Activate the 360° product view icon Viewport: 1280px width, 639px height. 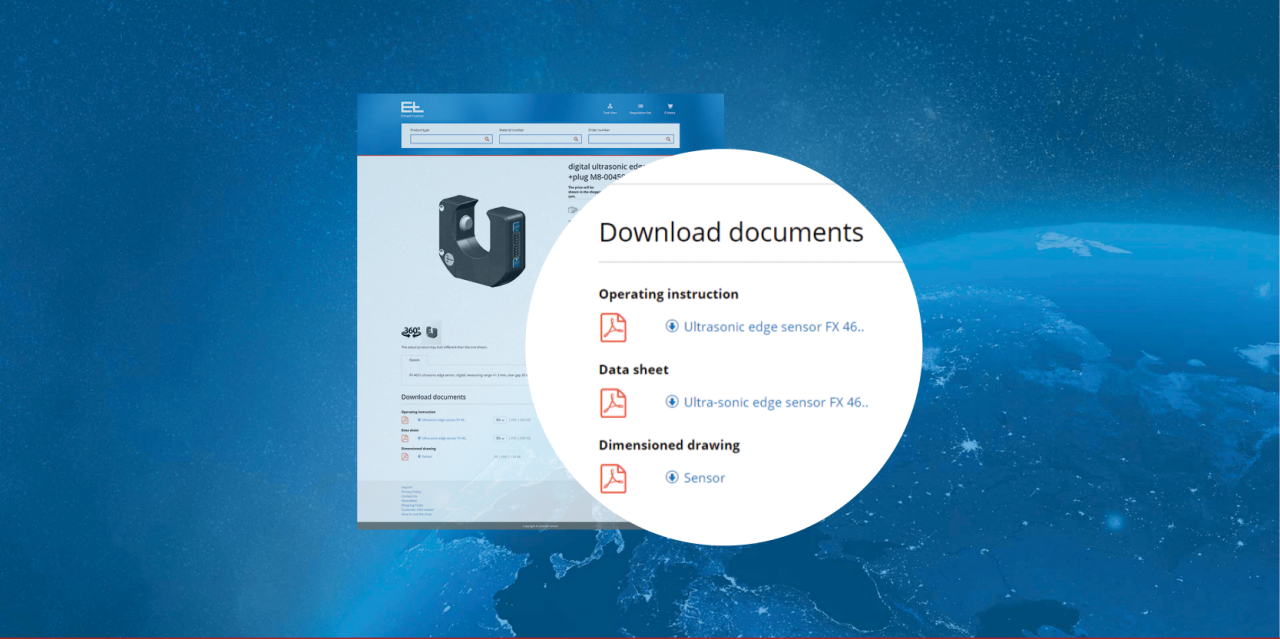coord(411,331)
